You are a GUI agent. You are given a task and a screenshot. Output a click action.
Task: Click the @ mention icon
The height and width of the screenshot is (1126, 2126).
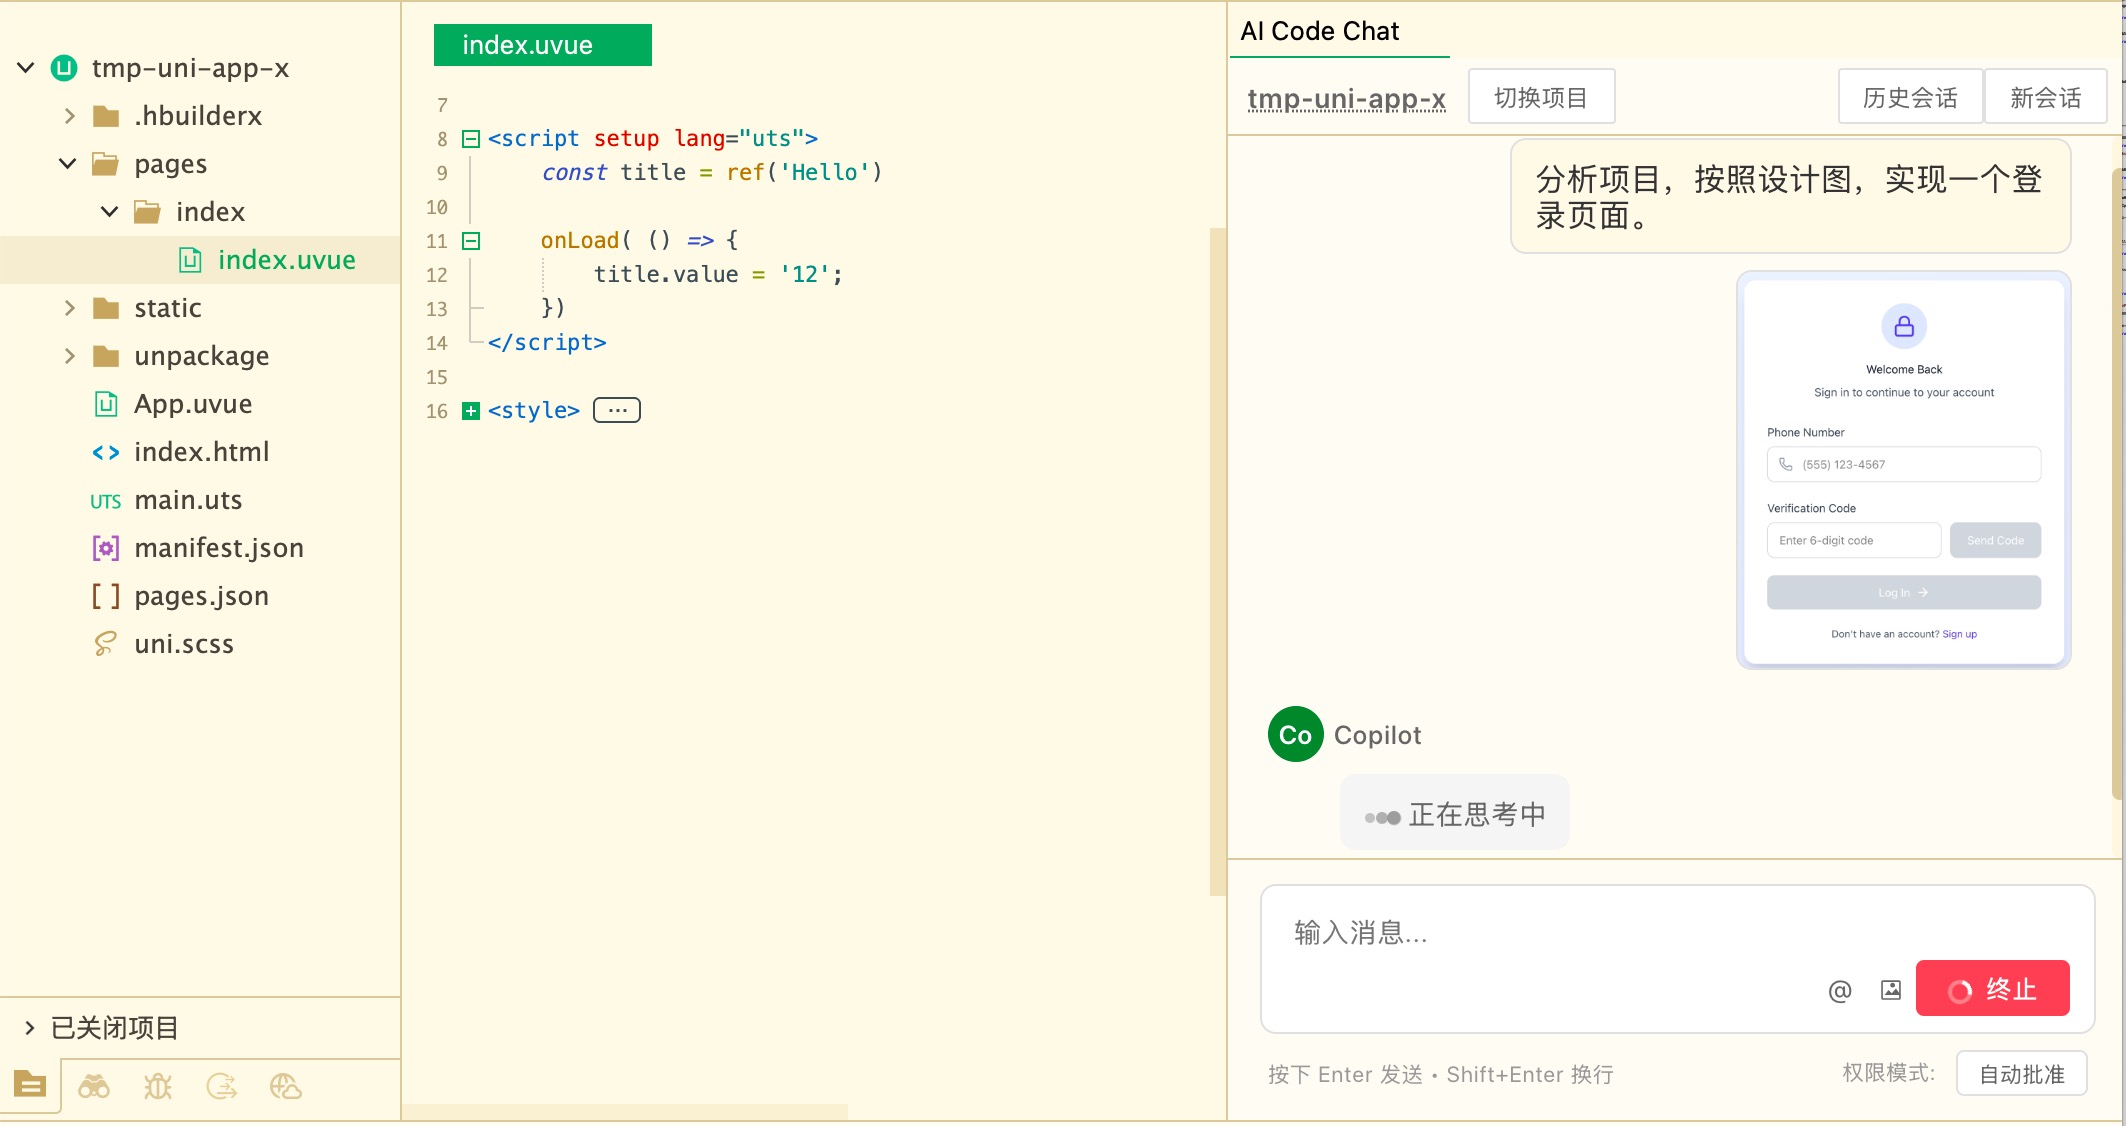pos(1839,990)
